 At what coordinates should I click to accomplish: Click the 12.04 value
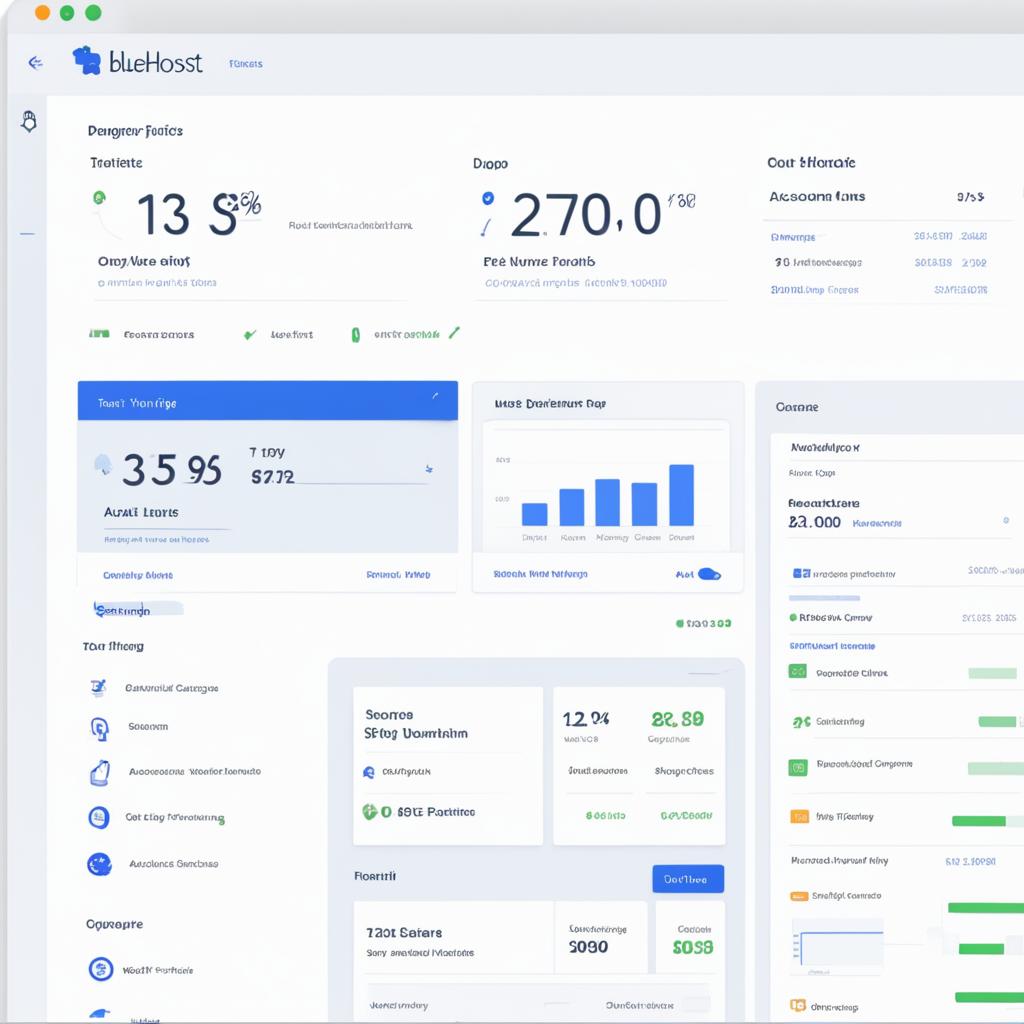[586, 719]
